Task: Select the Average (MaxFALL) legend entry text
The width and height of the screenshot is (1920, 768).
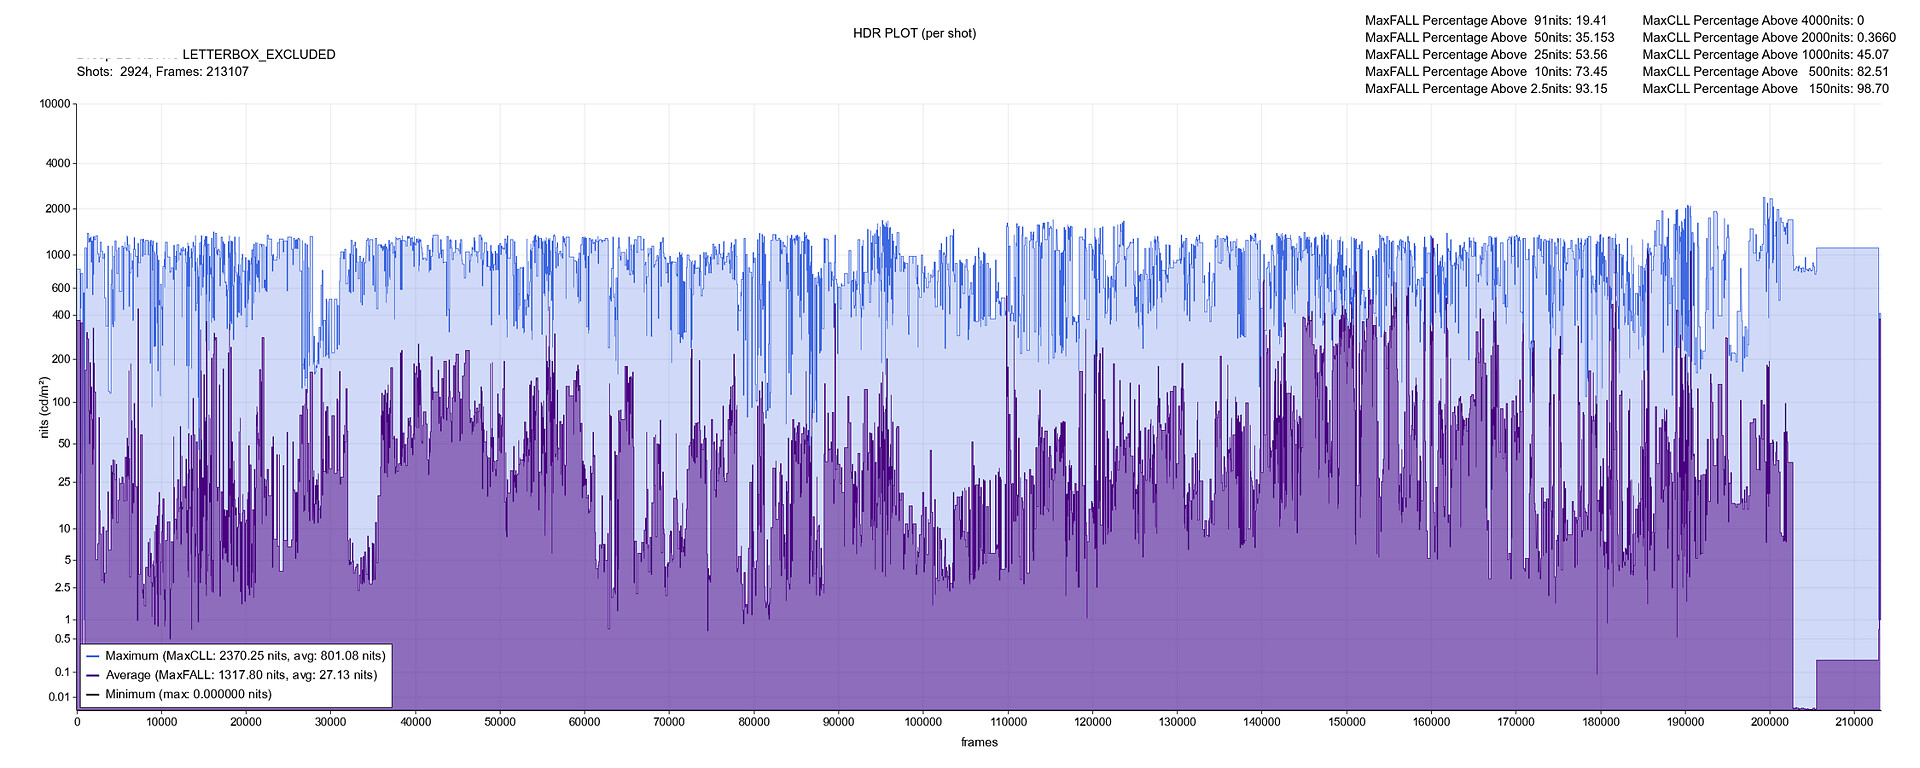Action: pyautogui.click(x=241, y=675)
